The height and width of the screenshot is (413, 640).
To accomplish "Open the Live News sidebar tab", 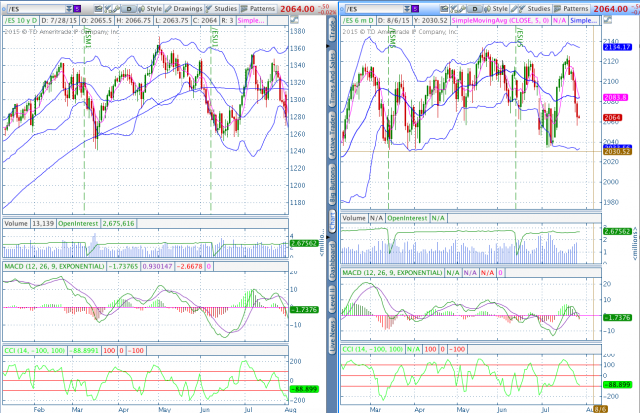I will click(332, 336).
